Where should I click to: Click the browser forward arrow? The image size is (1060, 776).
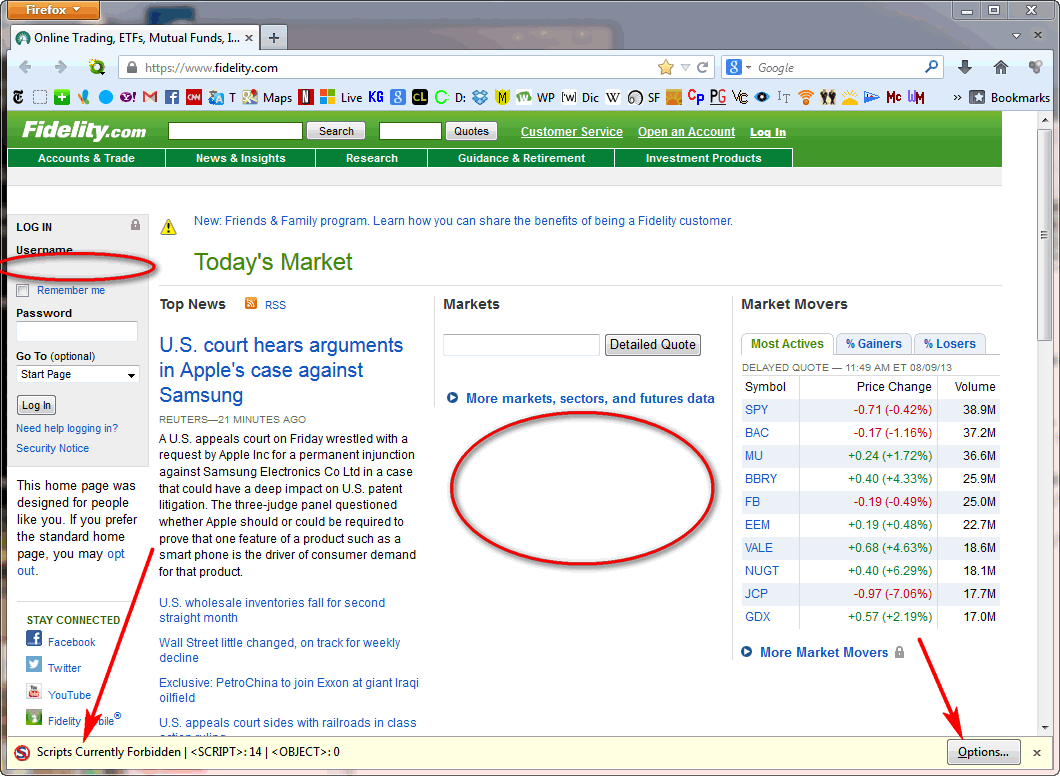(60, 67)
